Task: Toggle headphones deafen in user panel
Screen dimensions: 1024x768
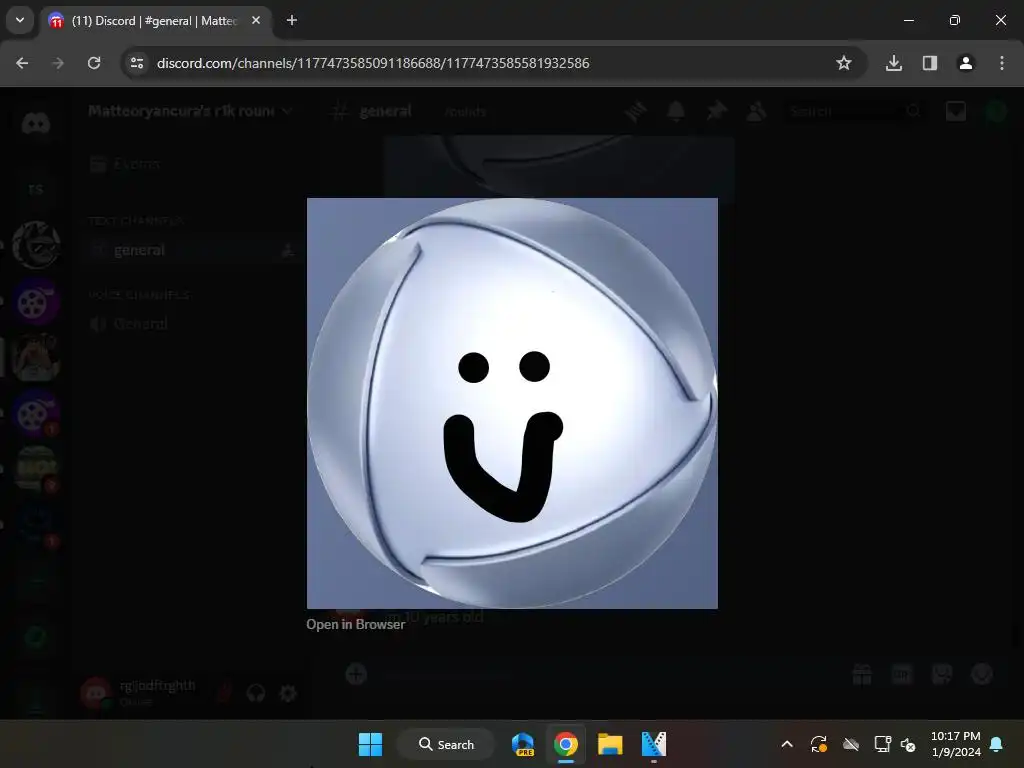Action: (x=256, y=693)
